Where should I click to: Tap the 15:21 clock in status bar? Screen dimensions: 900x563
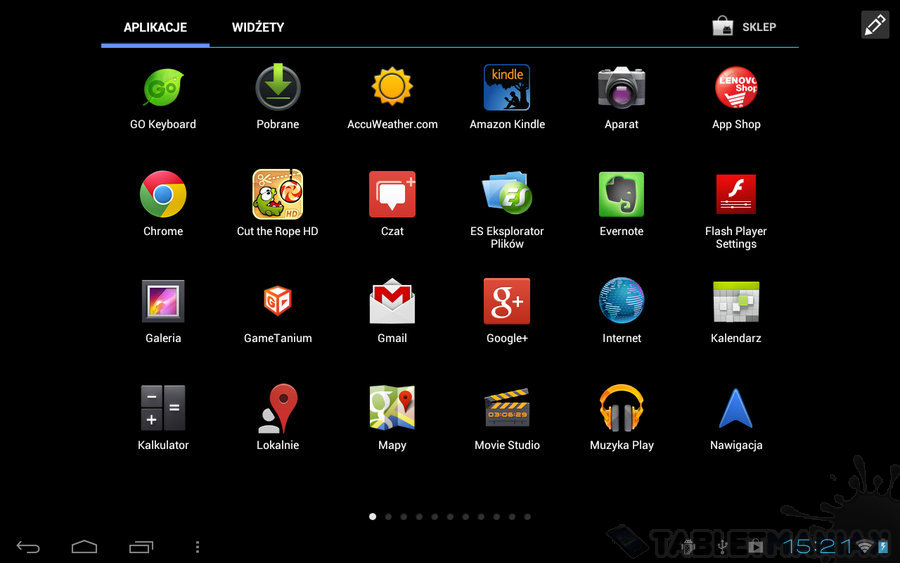[817, 546]
